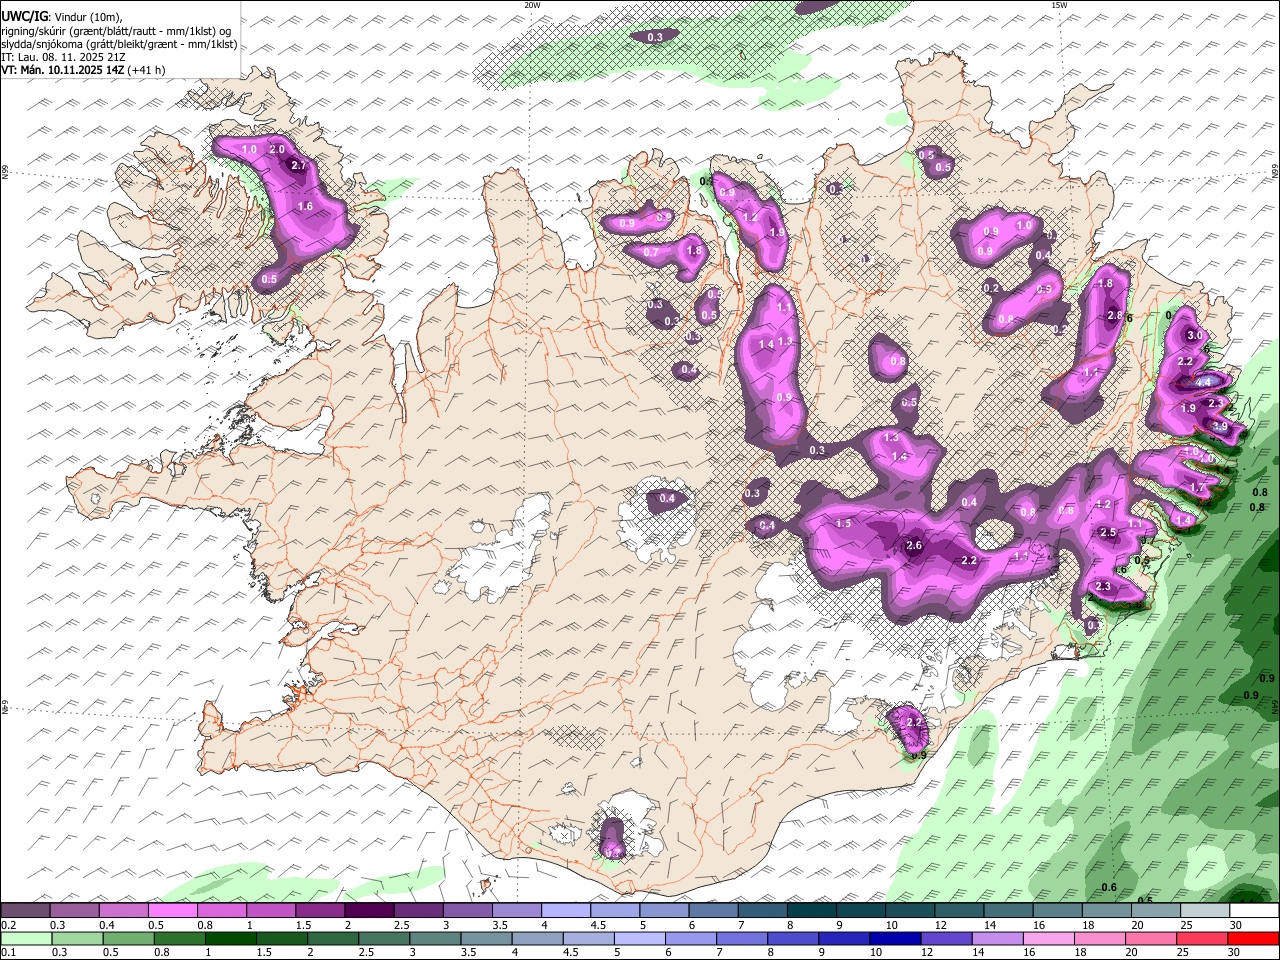Click the IT: Lau. 08. 11. 2025 21Z line
The height and width of the screenshot is (960, 1280).
(x=64, y=57)
